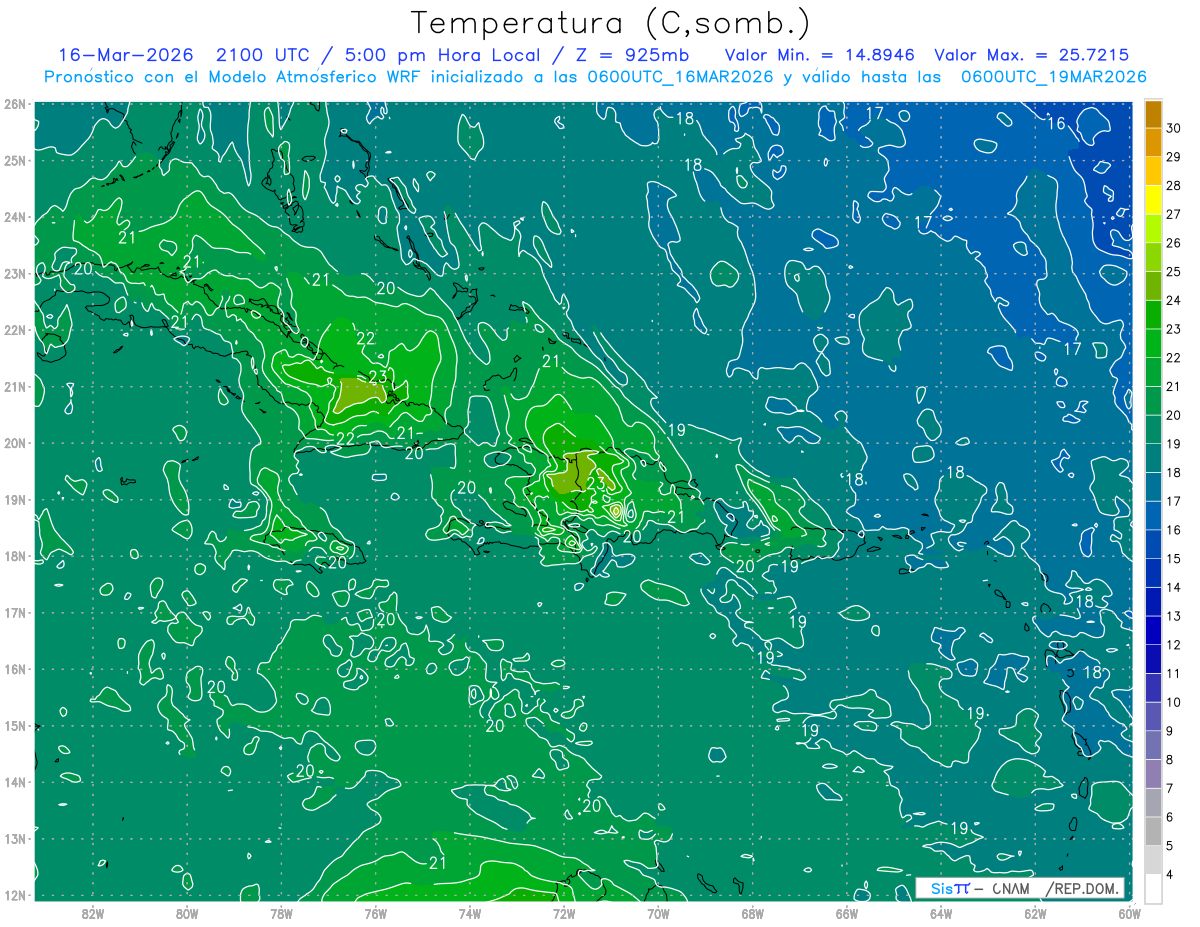Image resolution: width=1200 pixels, height=927 pixels.
Task: Select the date text "16-Mar-2026"
Action: [x=125, y=54]
